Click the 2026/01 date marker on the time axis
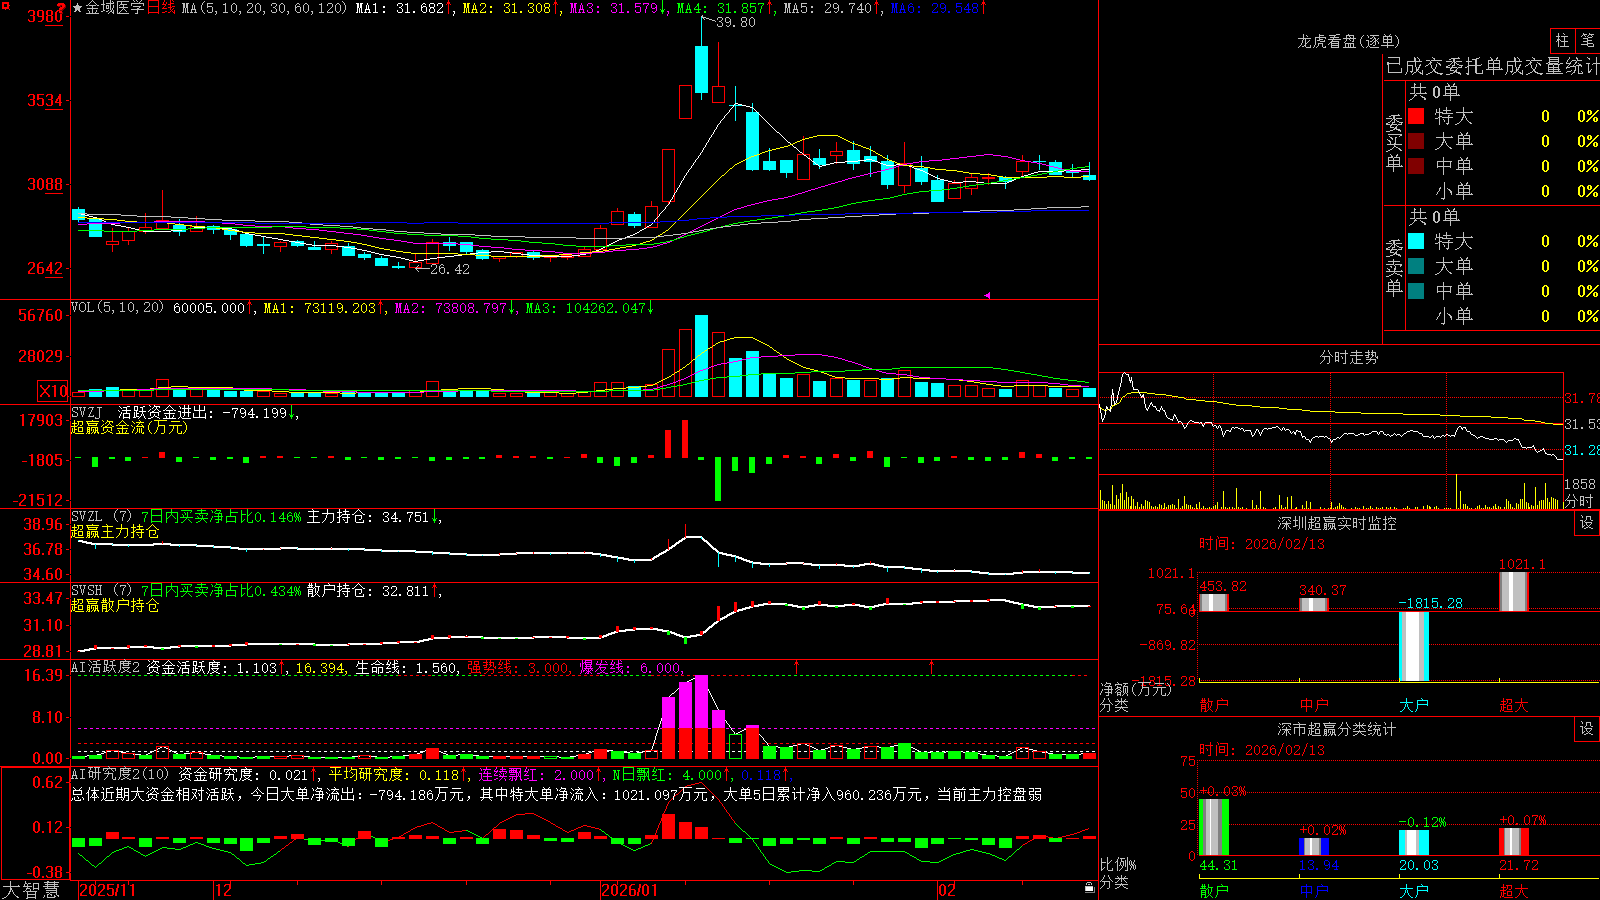This screenshot has width=1600, height=900. click(x=630, y=890)
